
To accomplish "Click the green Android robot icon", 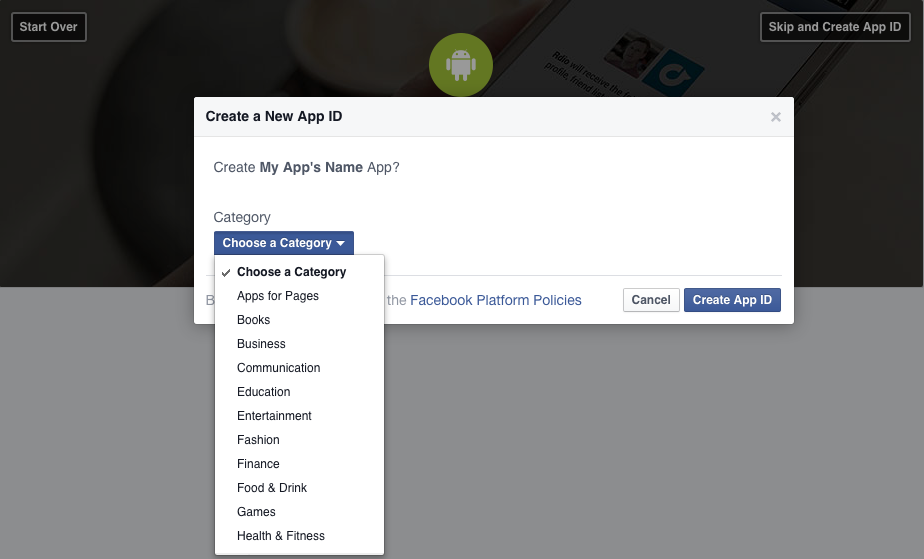I will (461, 65).
